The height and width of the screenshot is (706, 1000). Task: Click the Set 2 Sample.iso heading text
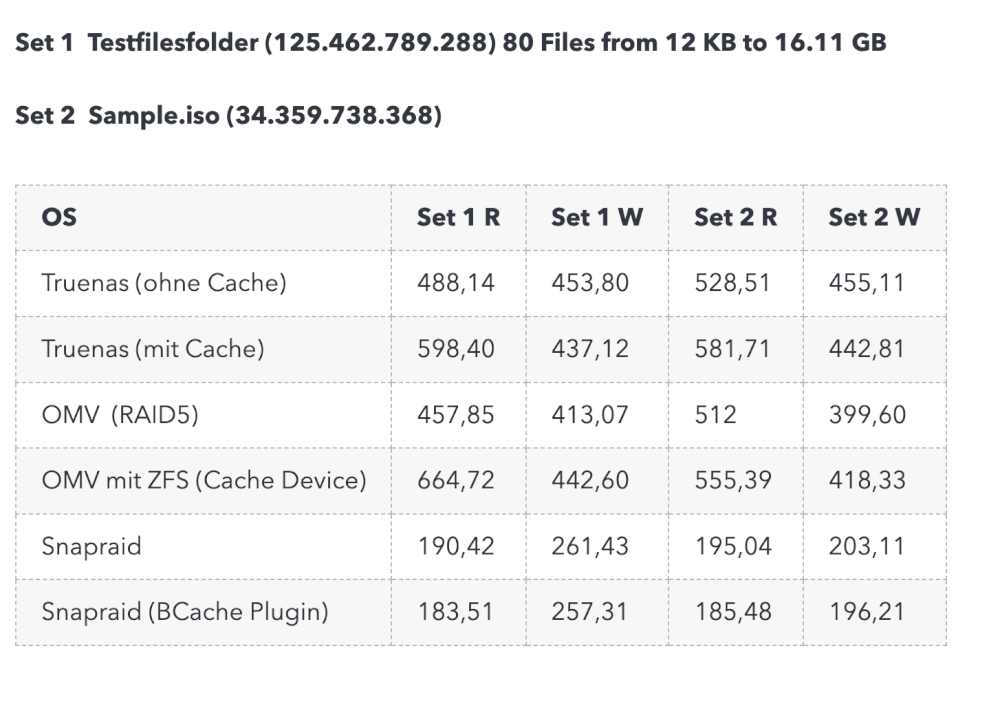coord(228,115)
